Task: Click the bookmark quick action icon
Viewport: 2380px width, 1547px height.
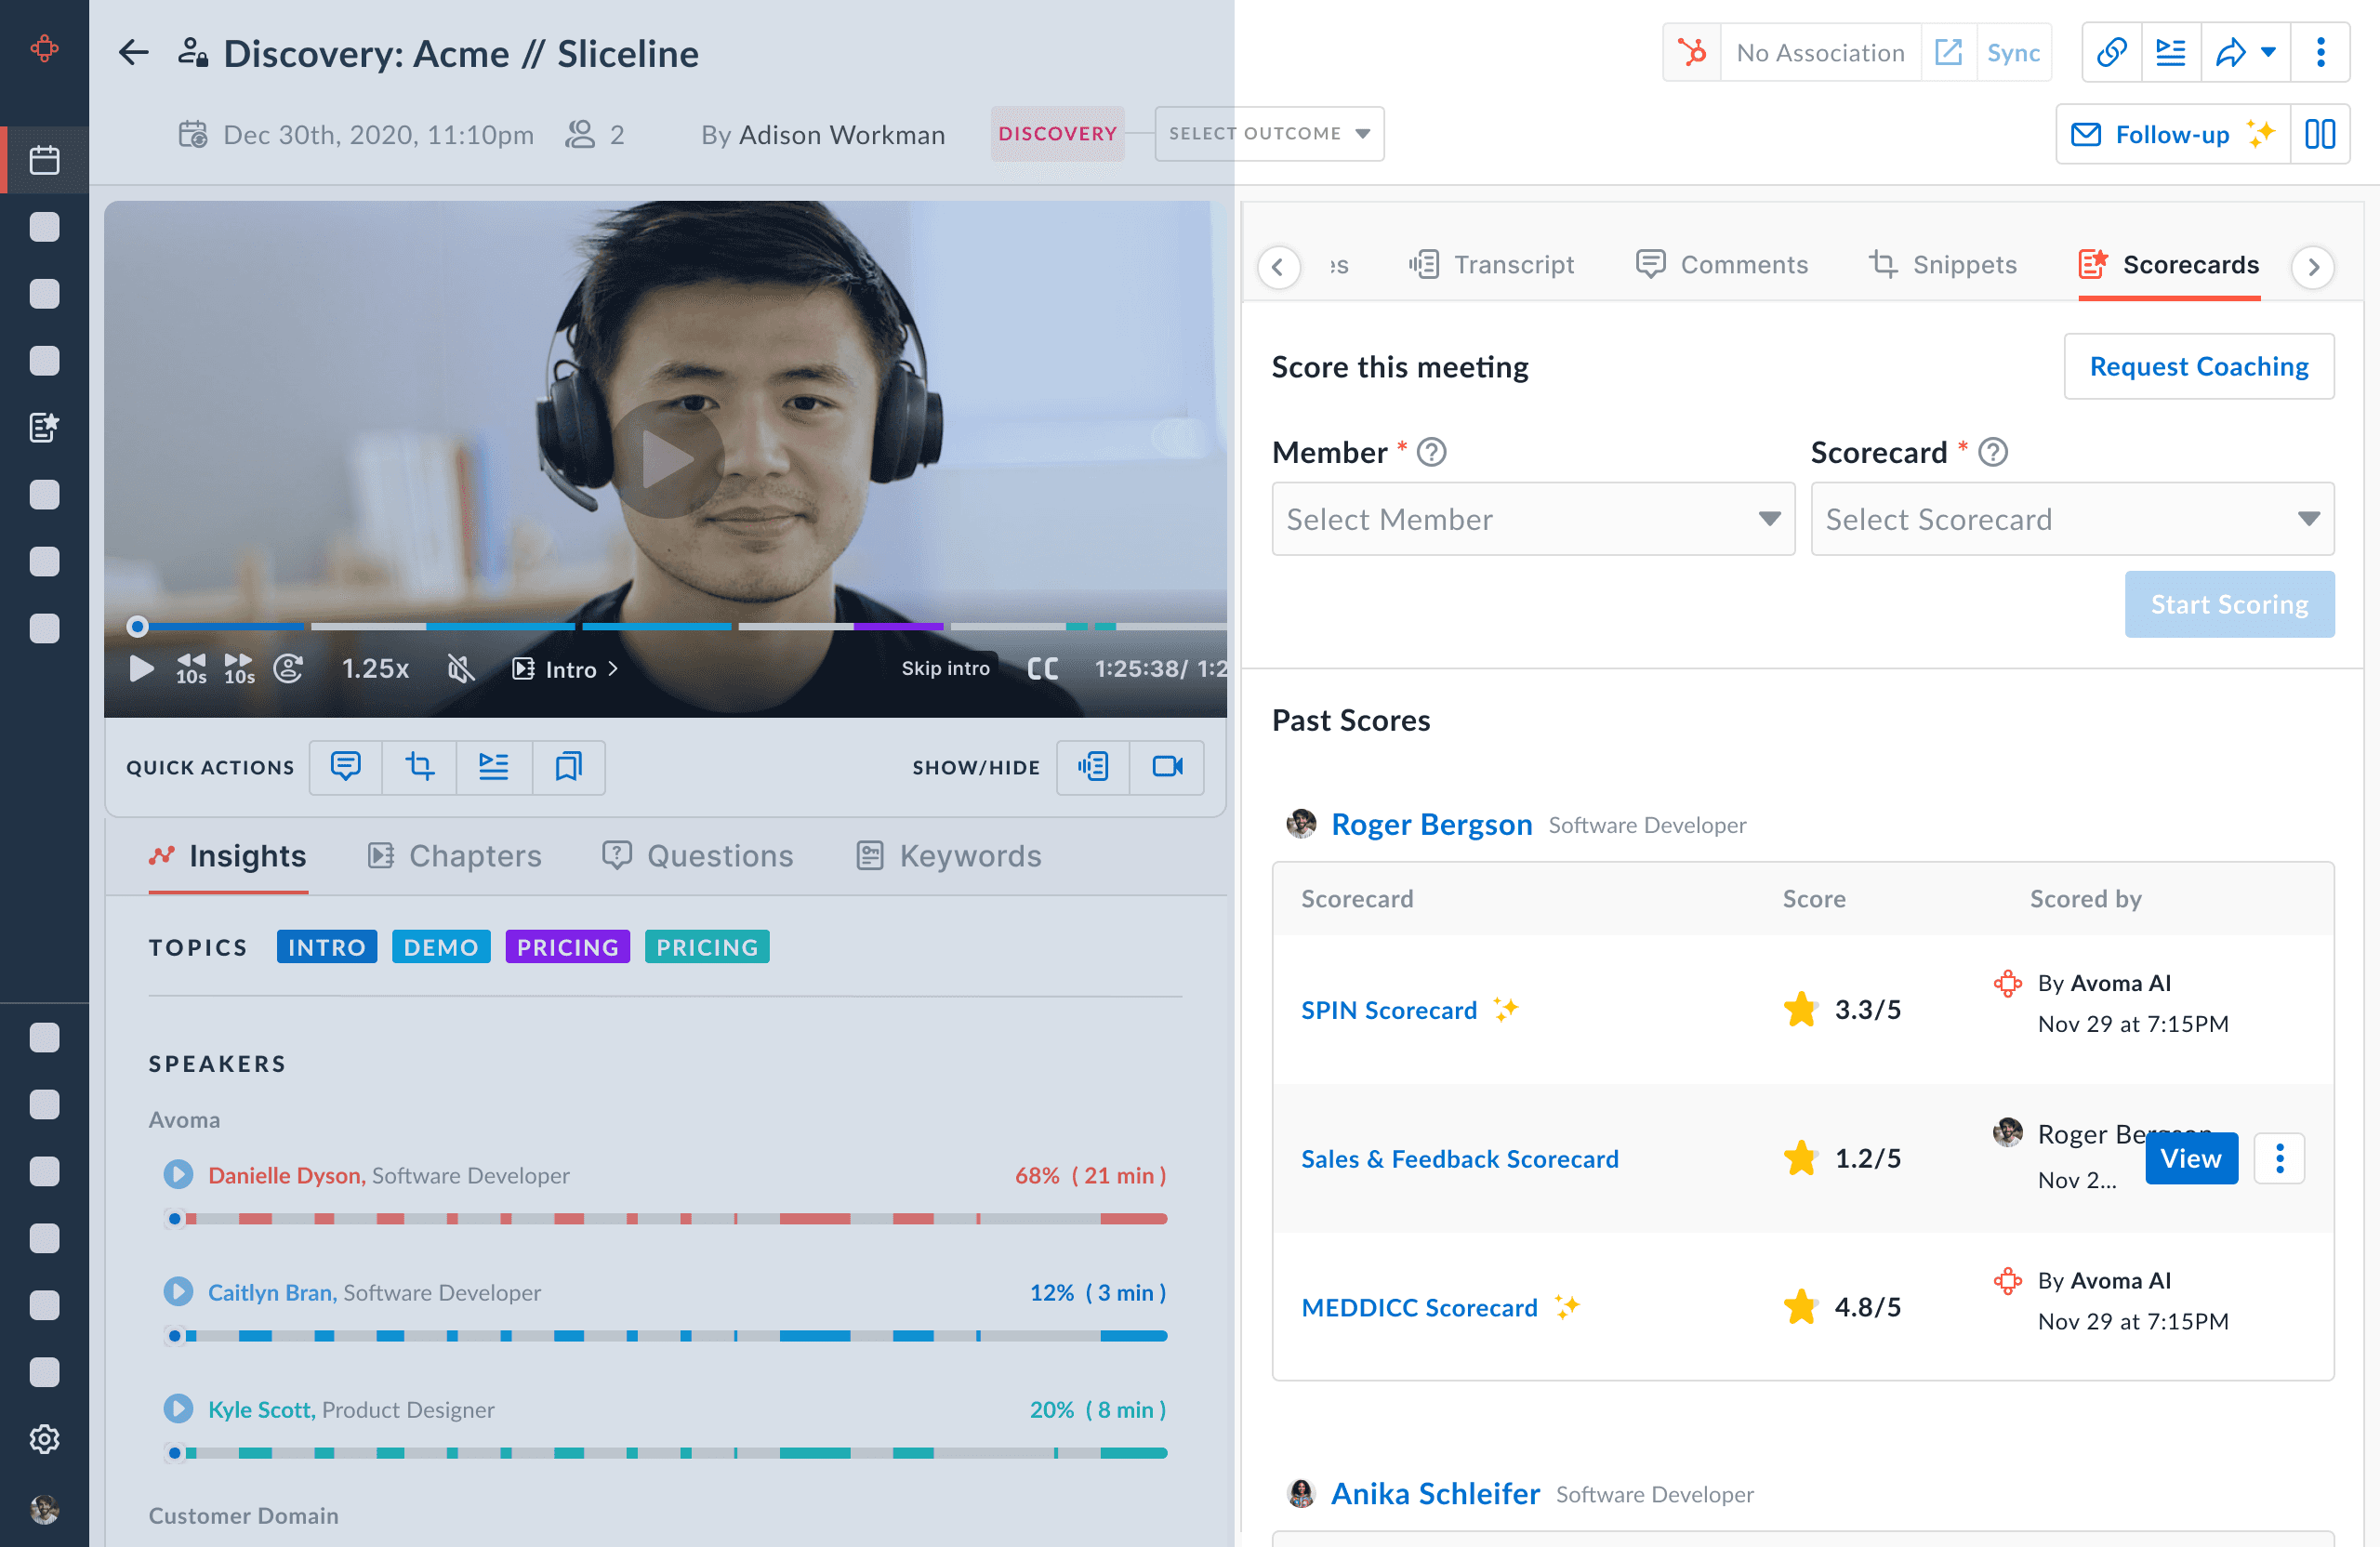Action: [x=568, y=767]
